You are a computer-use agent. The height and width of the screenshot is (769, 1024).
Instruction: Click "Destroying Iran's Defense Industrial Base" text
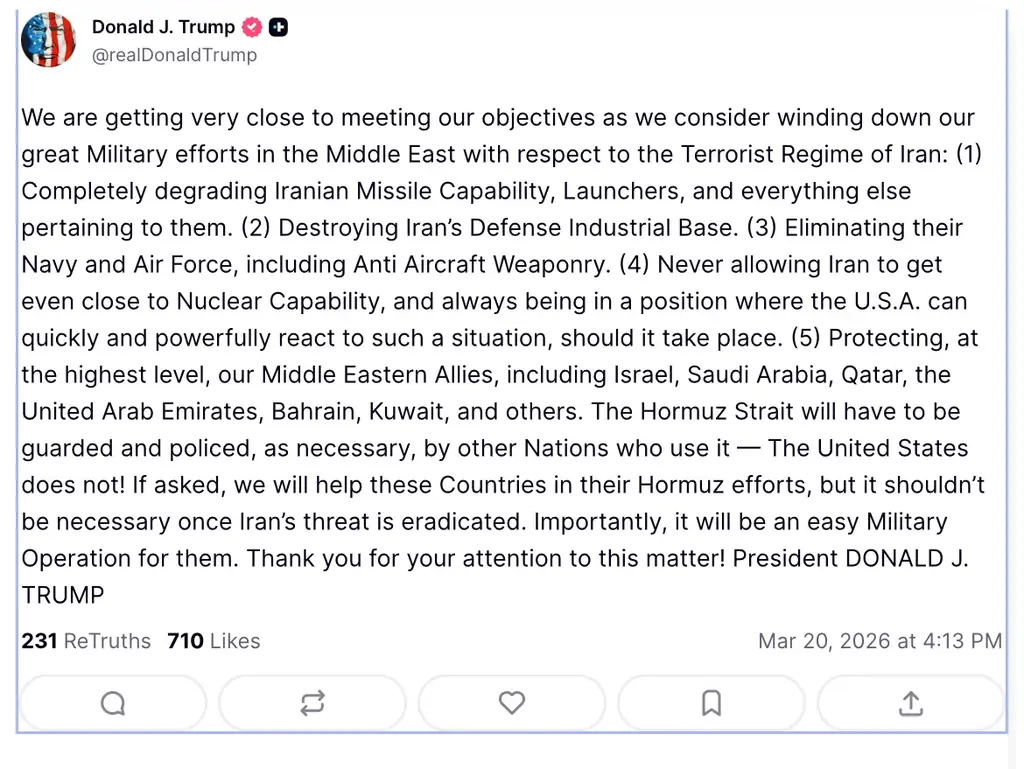click(x=506, y=228)
